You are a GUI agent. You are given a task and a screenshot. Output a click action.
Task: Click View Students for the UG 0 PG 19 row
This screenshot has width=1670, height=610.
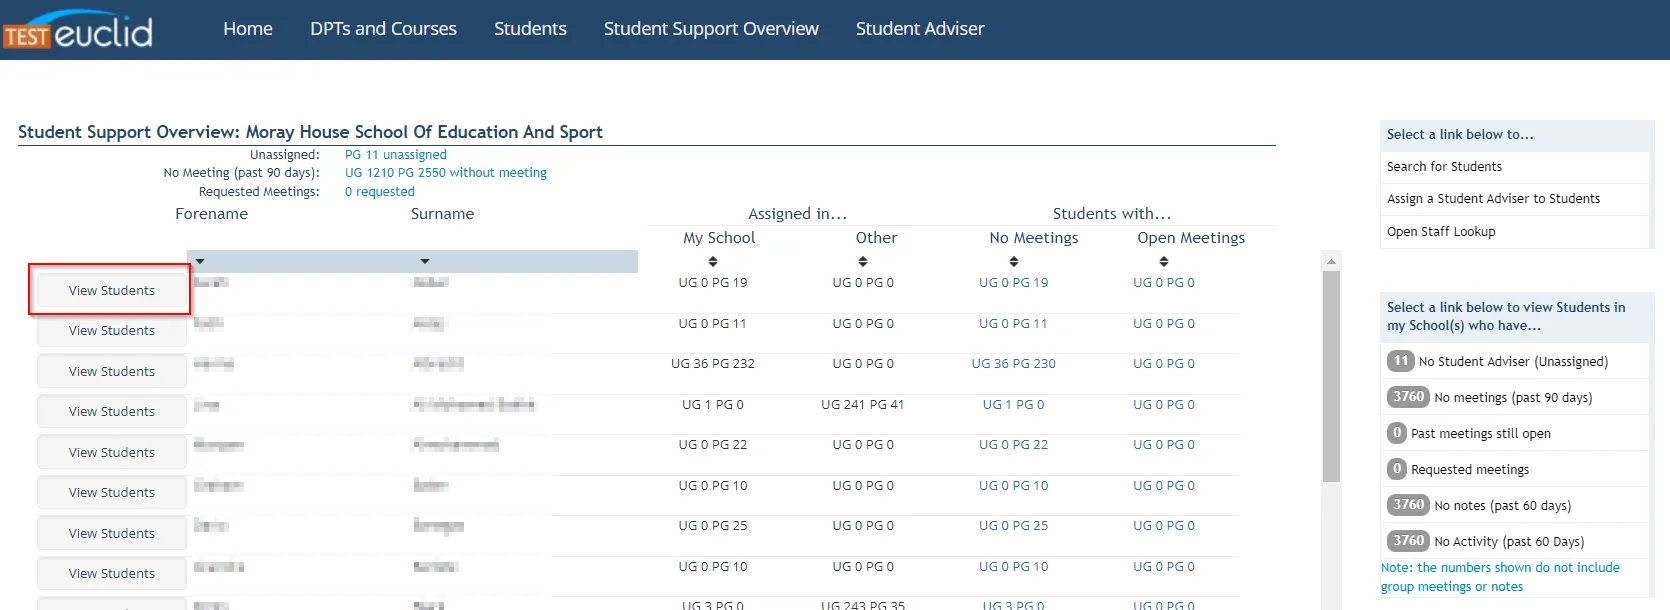[x=112, y=290]
